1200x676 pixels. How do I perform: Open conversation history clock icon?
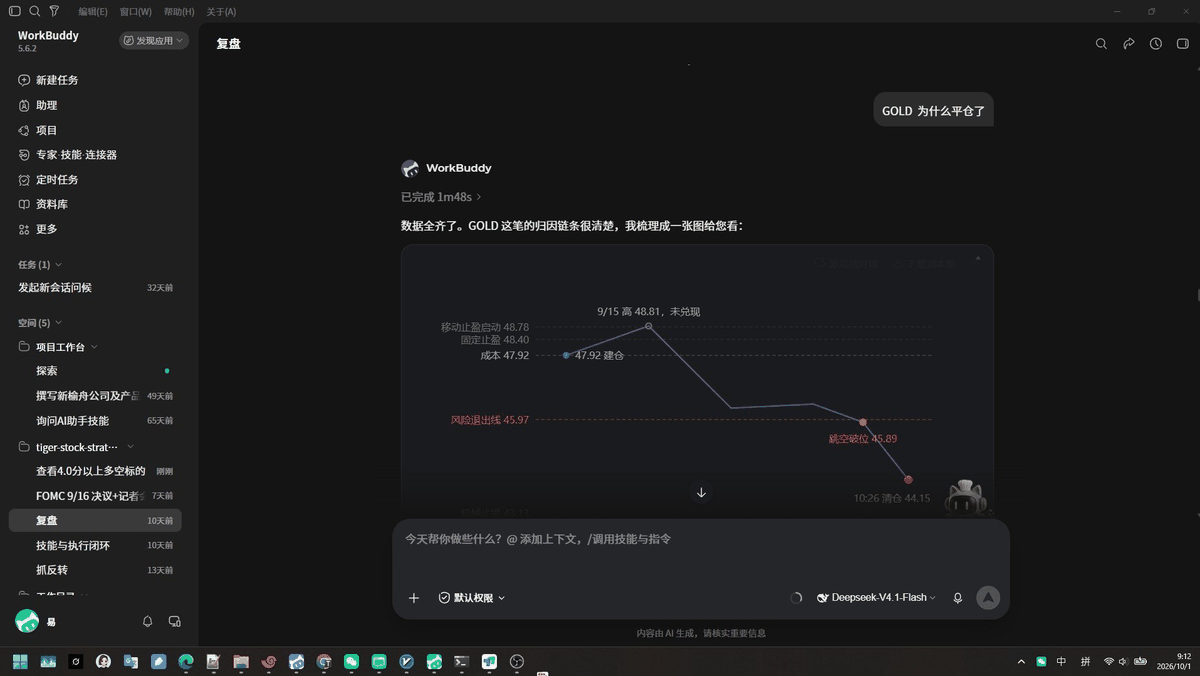click(x=1156, y=44)
